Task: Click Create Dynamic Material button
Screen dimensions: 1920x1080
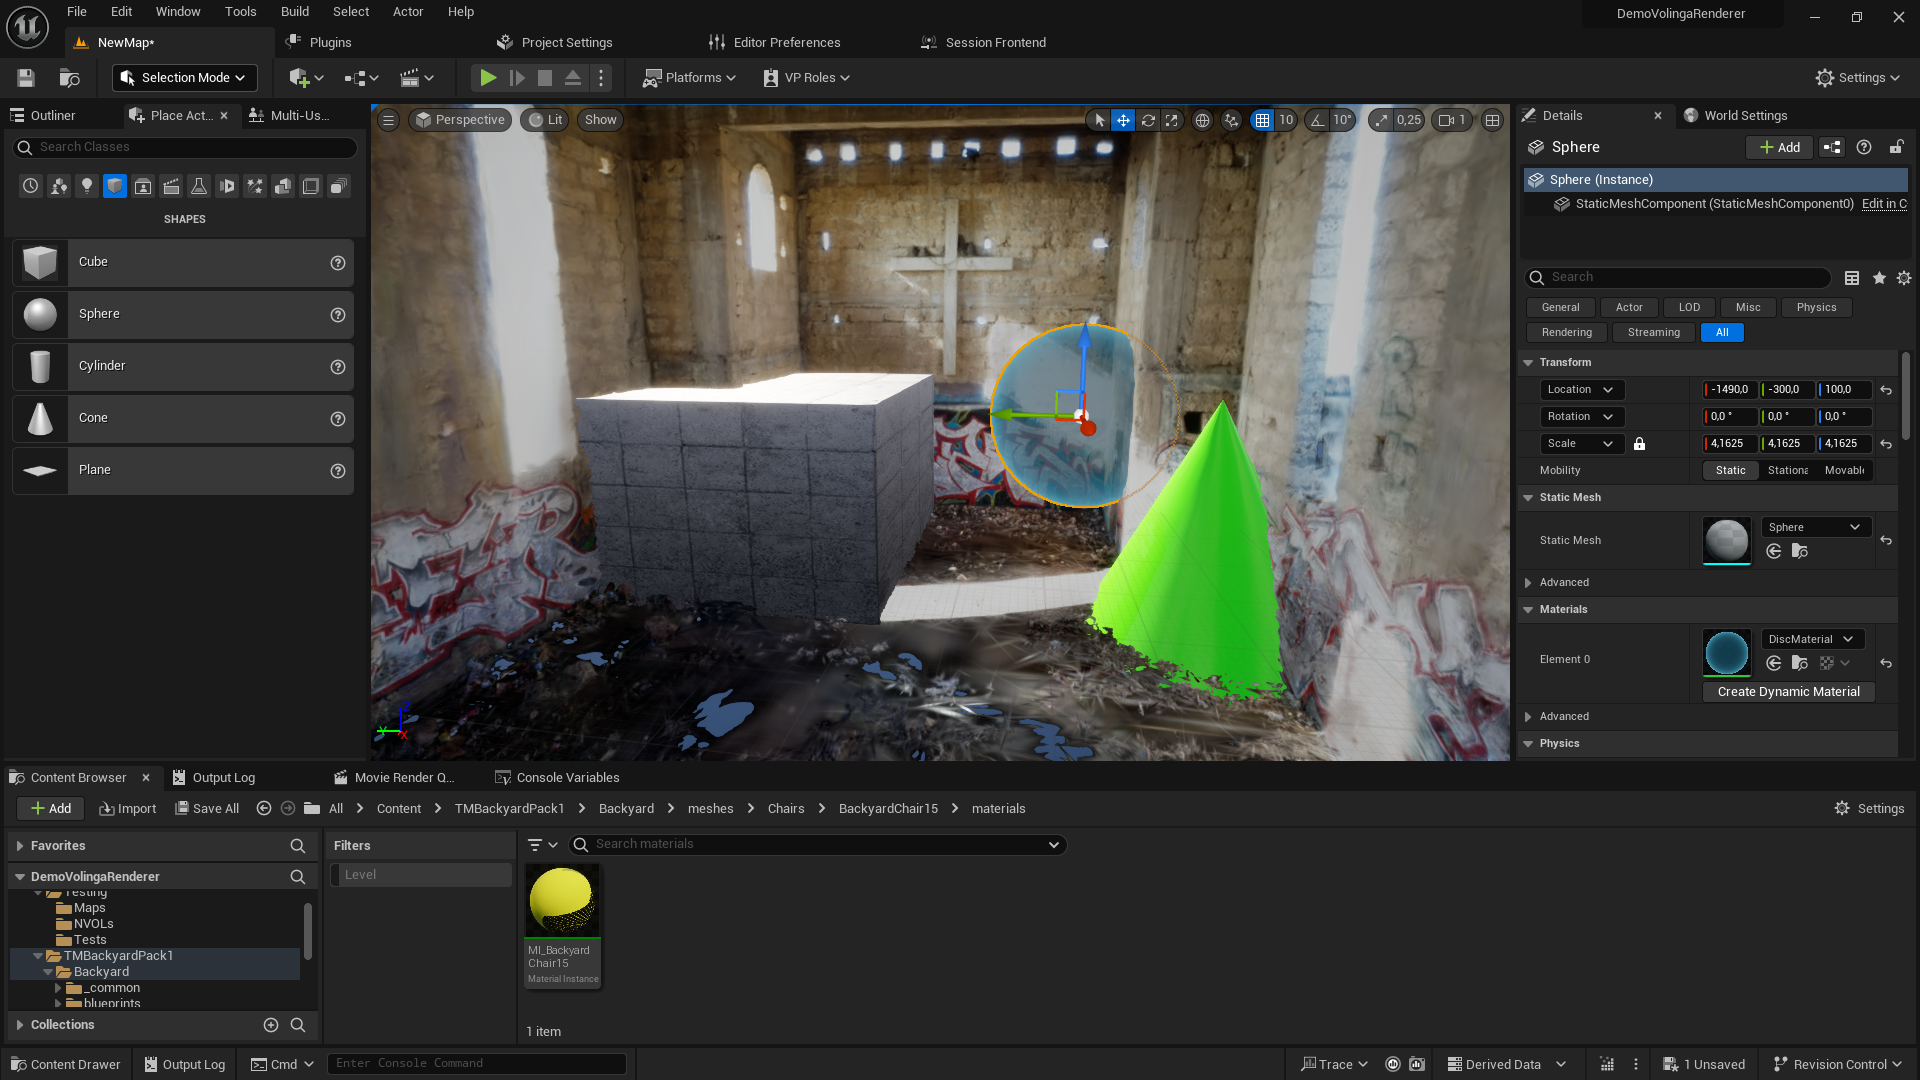Action: 1788,692
